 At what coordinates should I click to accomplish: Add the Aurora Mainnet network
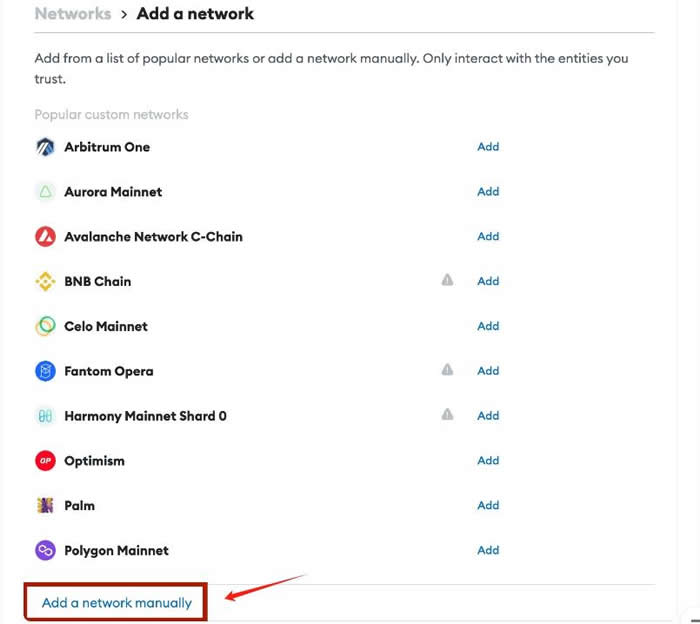(x=488, y=192)
